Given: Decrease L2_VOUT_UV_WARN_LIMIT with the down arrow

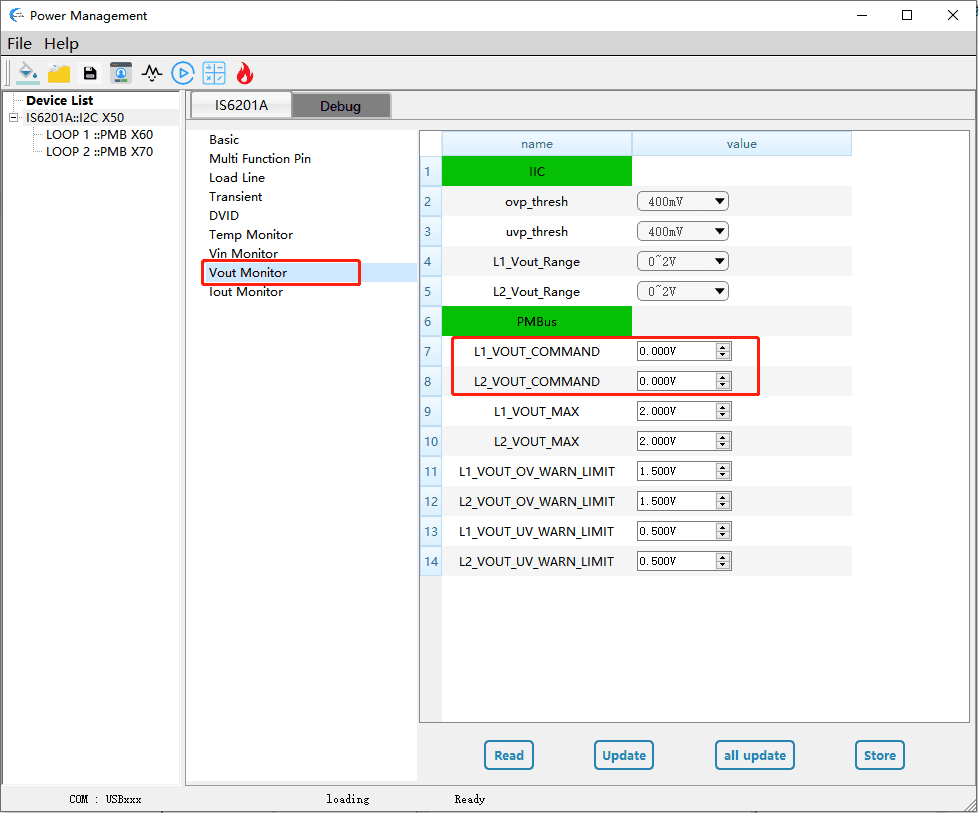Looking at the screenshot, I should 723,566.
